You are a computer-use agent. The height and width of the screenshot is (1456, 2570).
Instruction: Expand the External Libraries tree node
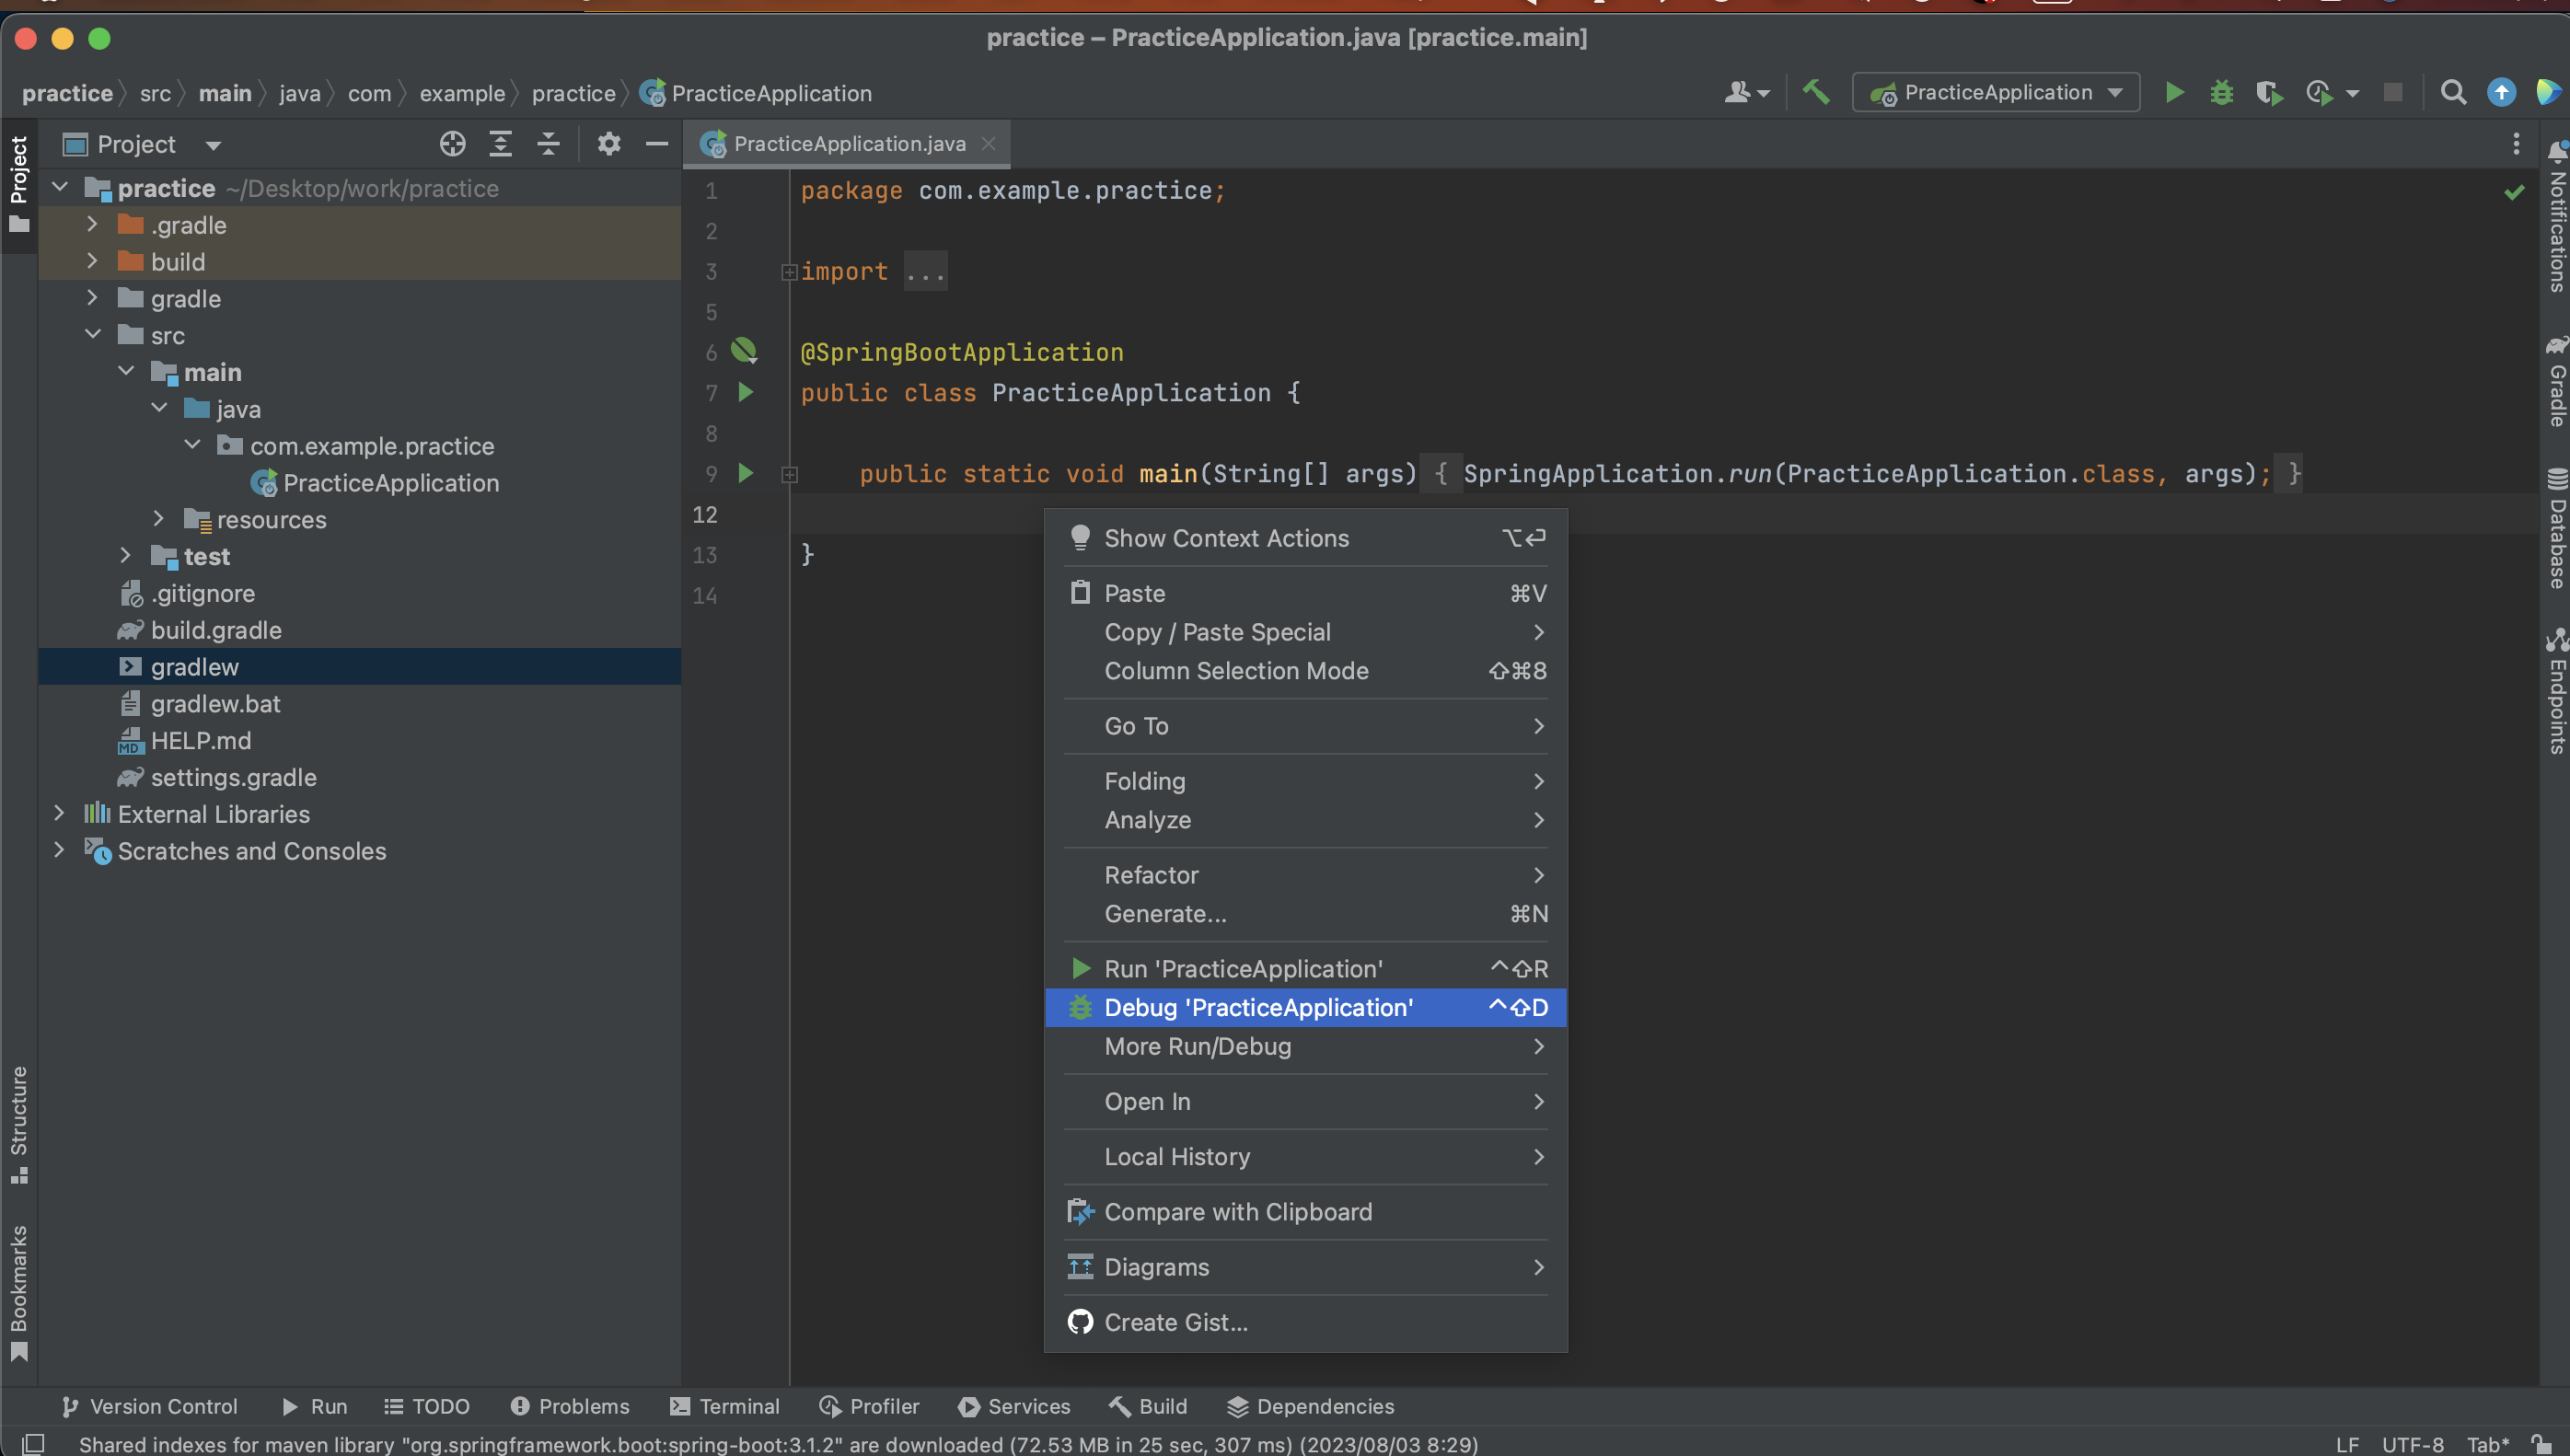click(59, 814)
